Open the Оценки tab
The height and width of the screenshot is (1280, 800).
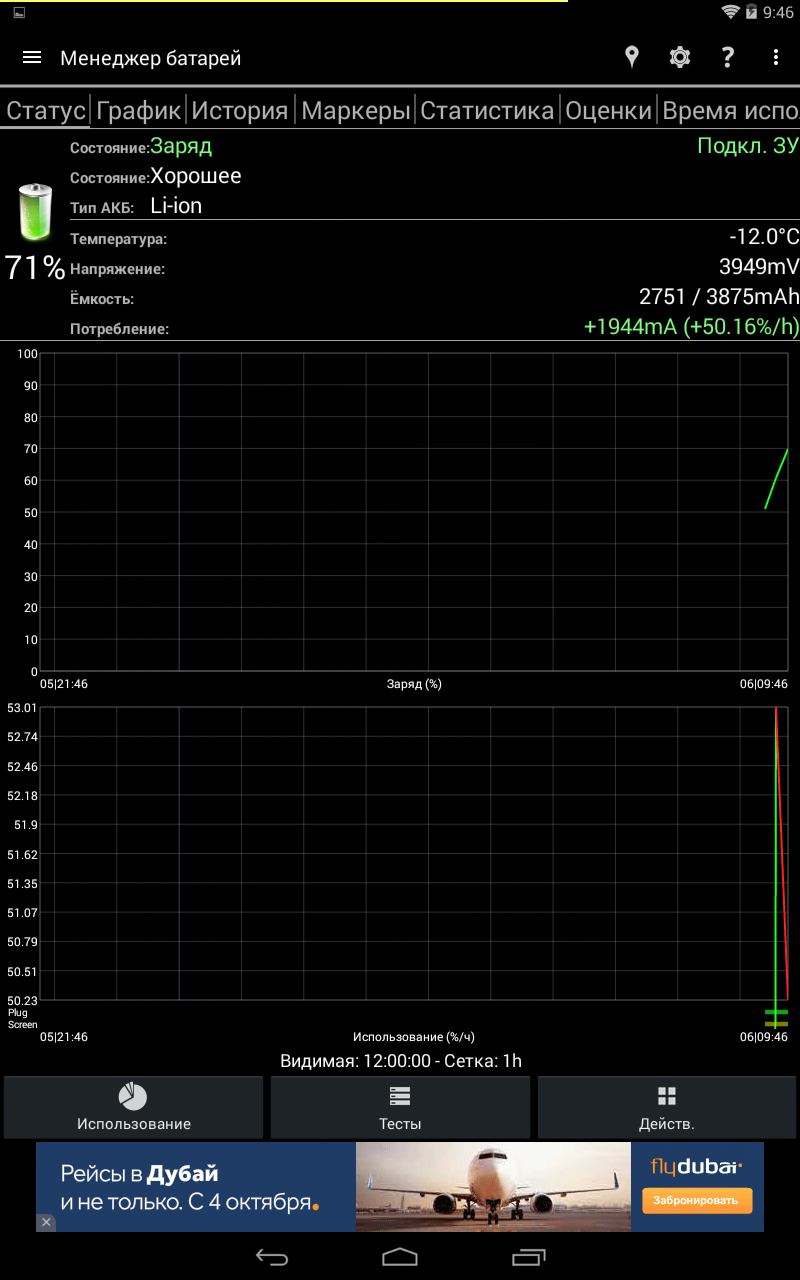tap(608, 110)
